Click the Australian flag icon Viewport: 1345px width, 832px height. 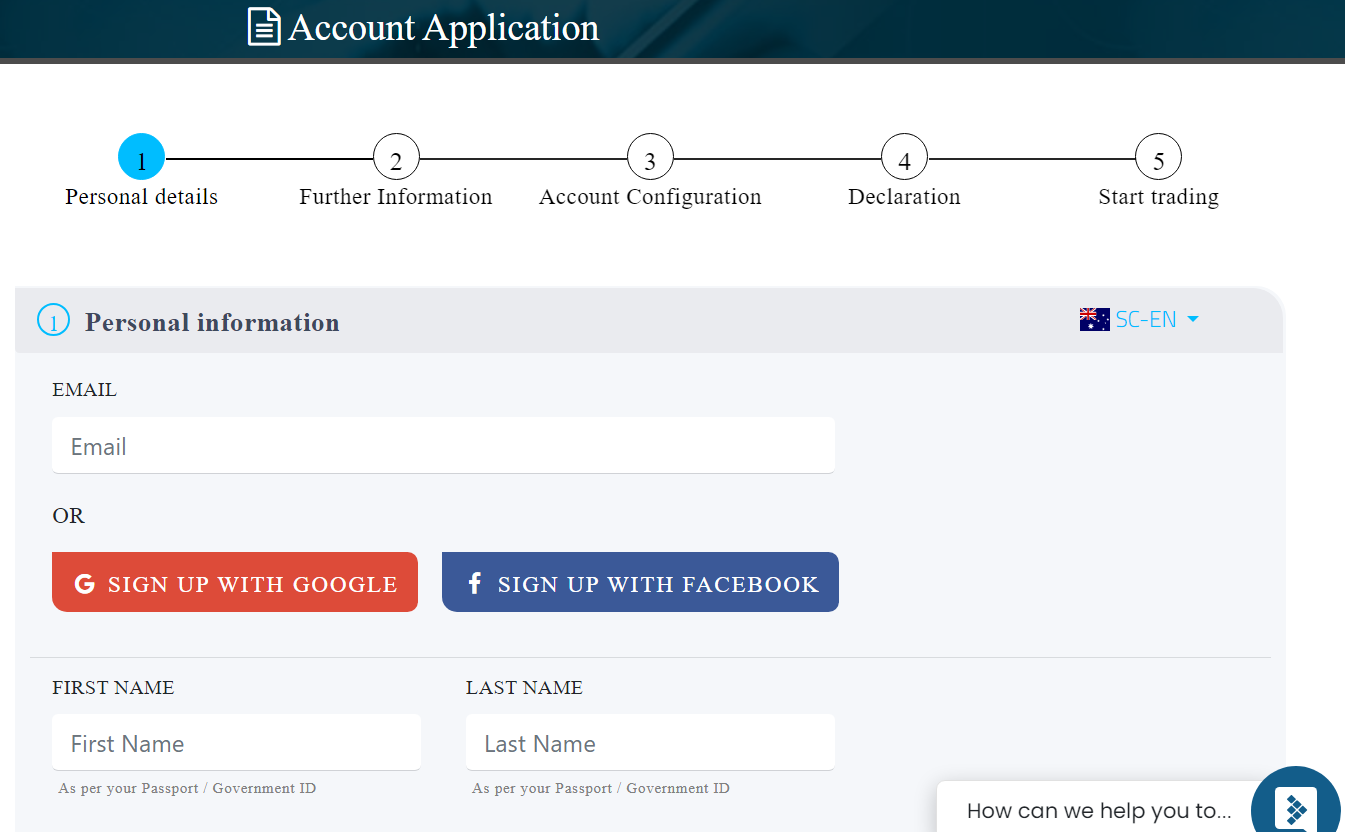(x=1094, y=320)
